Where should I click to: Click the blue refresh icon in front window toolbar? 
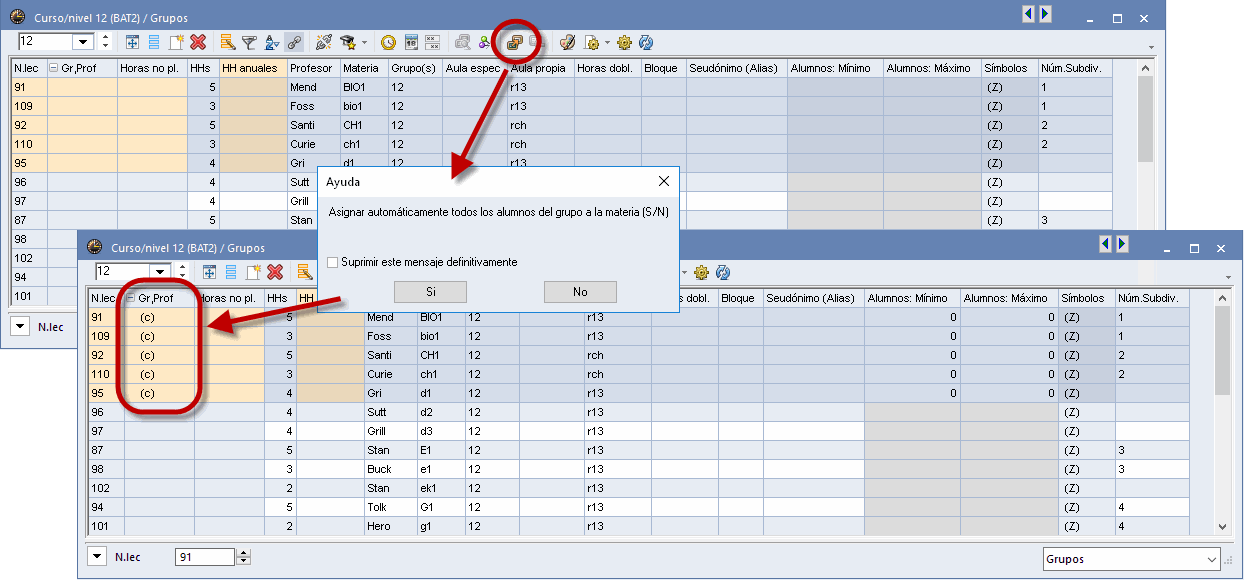tap(723, 272)
